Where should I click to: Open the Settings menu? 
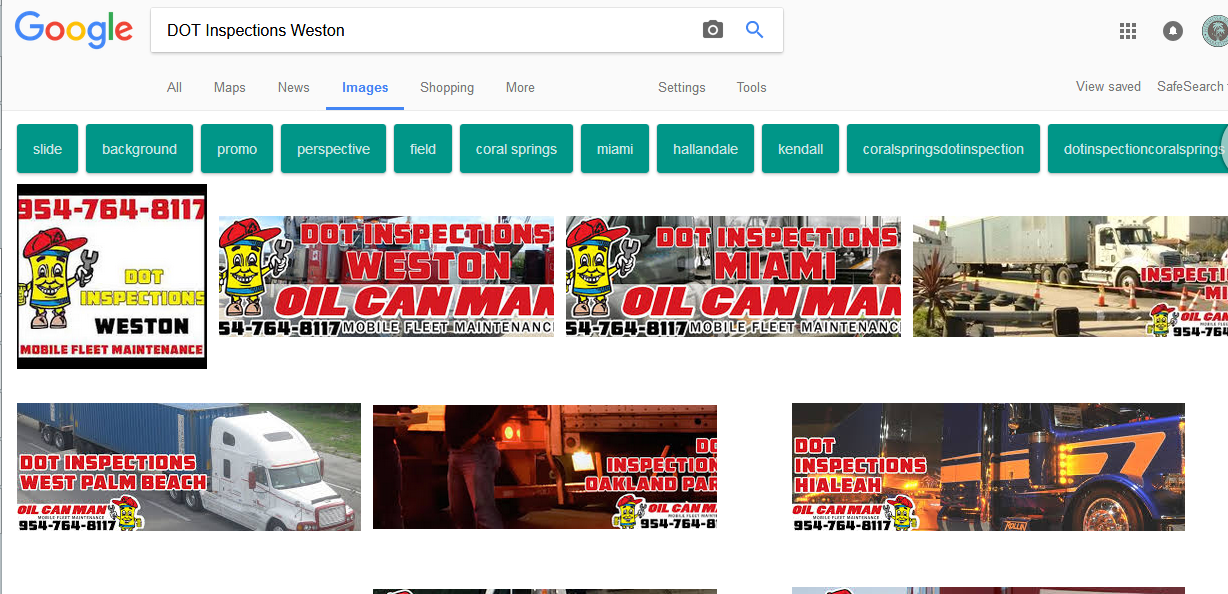[681, 88]
